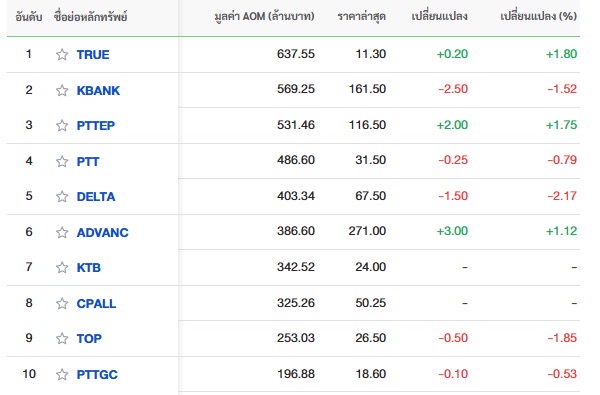Image resolution: width=600 pixels, height=395 pixels.
Task: Sort by มูลค่า AOM column header
Action: pos(264,16)
